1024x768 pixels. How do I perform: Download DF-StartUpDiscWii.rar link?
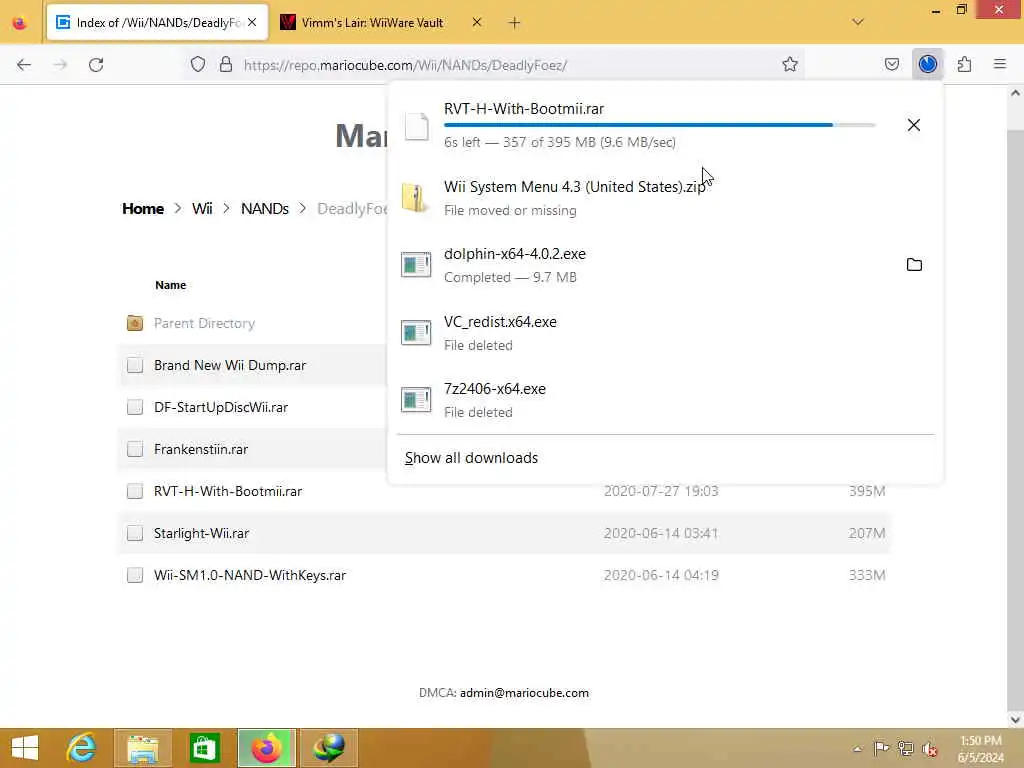coord(221,407)
